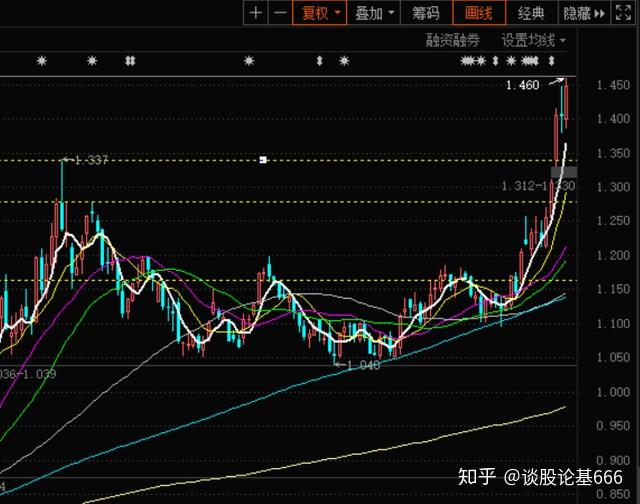Click the leftmost star event marker
The width and height of the screenshot is (640, 504).
click(x=42, y=61)
